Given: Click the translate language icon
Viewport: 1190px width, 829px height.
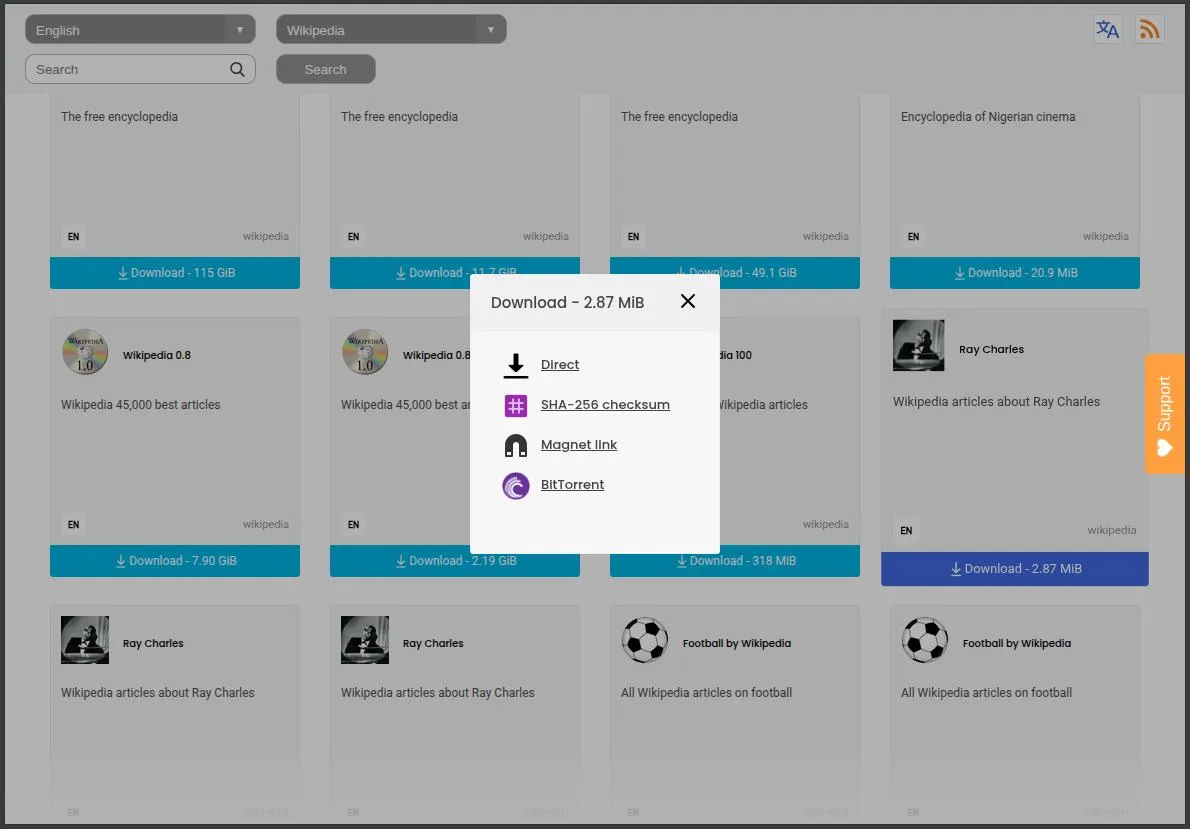Looking at the screenshot, I should point(1107,30).
